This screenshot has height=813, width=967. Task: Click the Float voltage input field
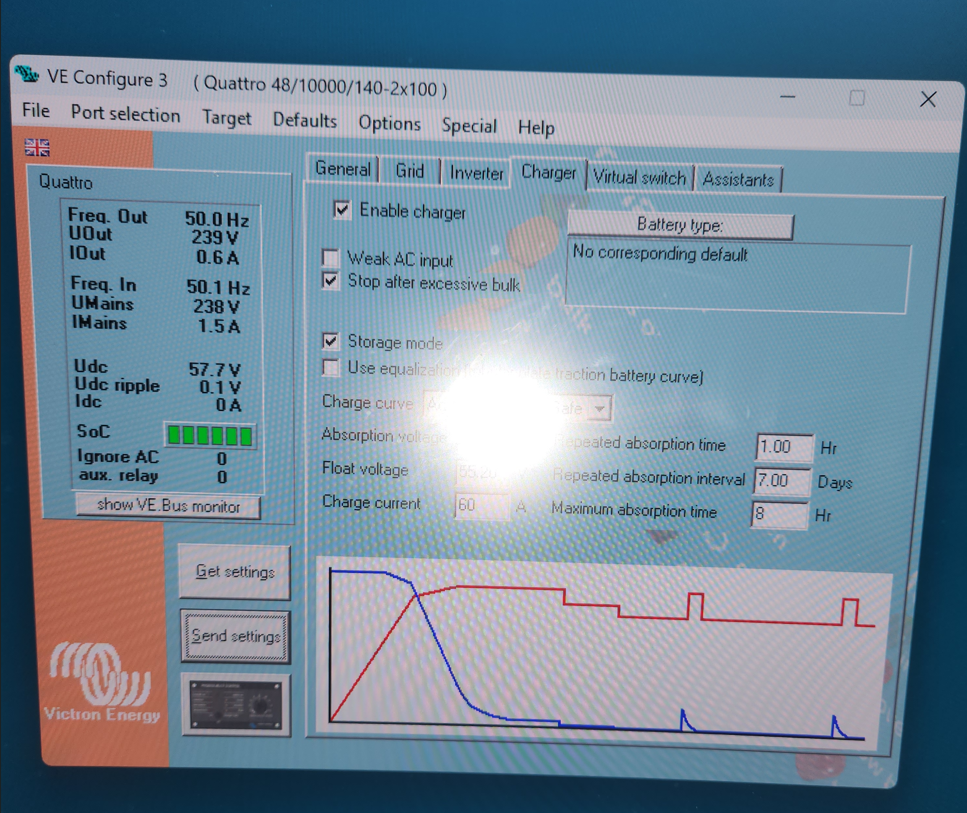484,473
